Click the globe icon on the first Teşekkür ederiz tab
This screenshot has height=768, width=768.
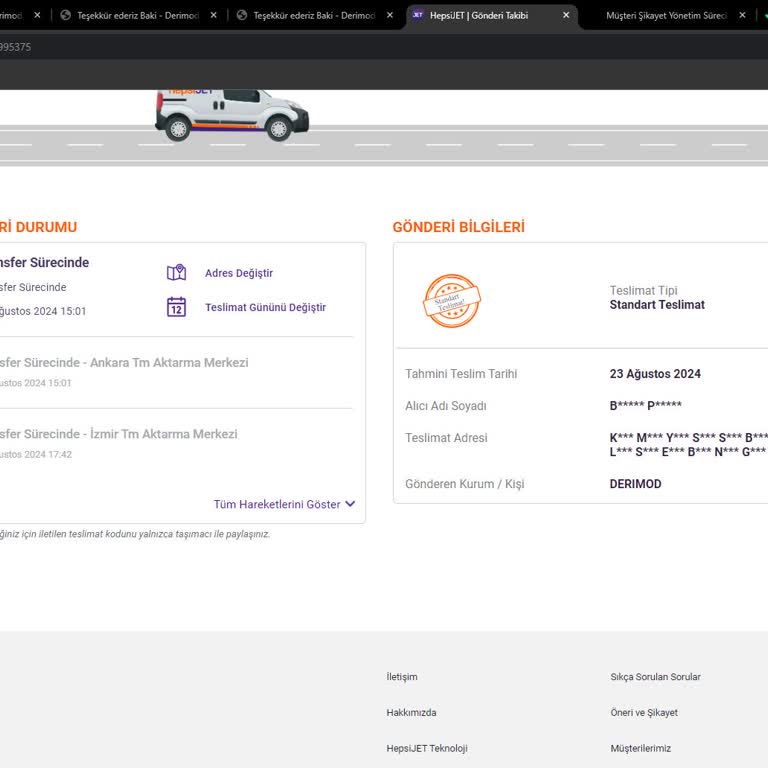65,15
